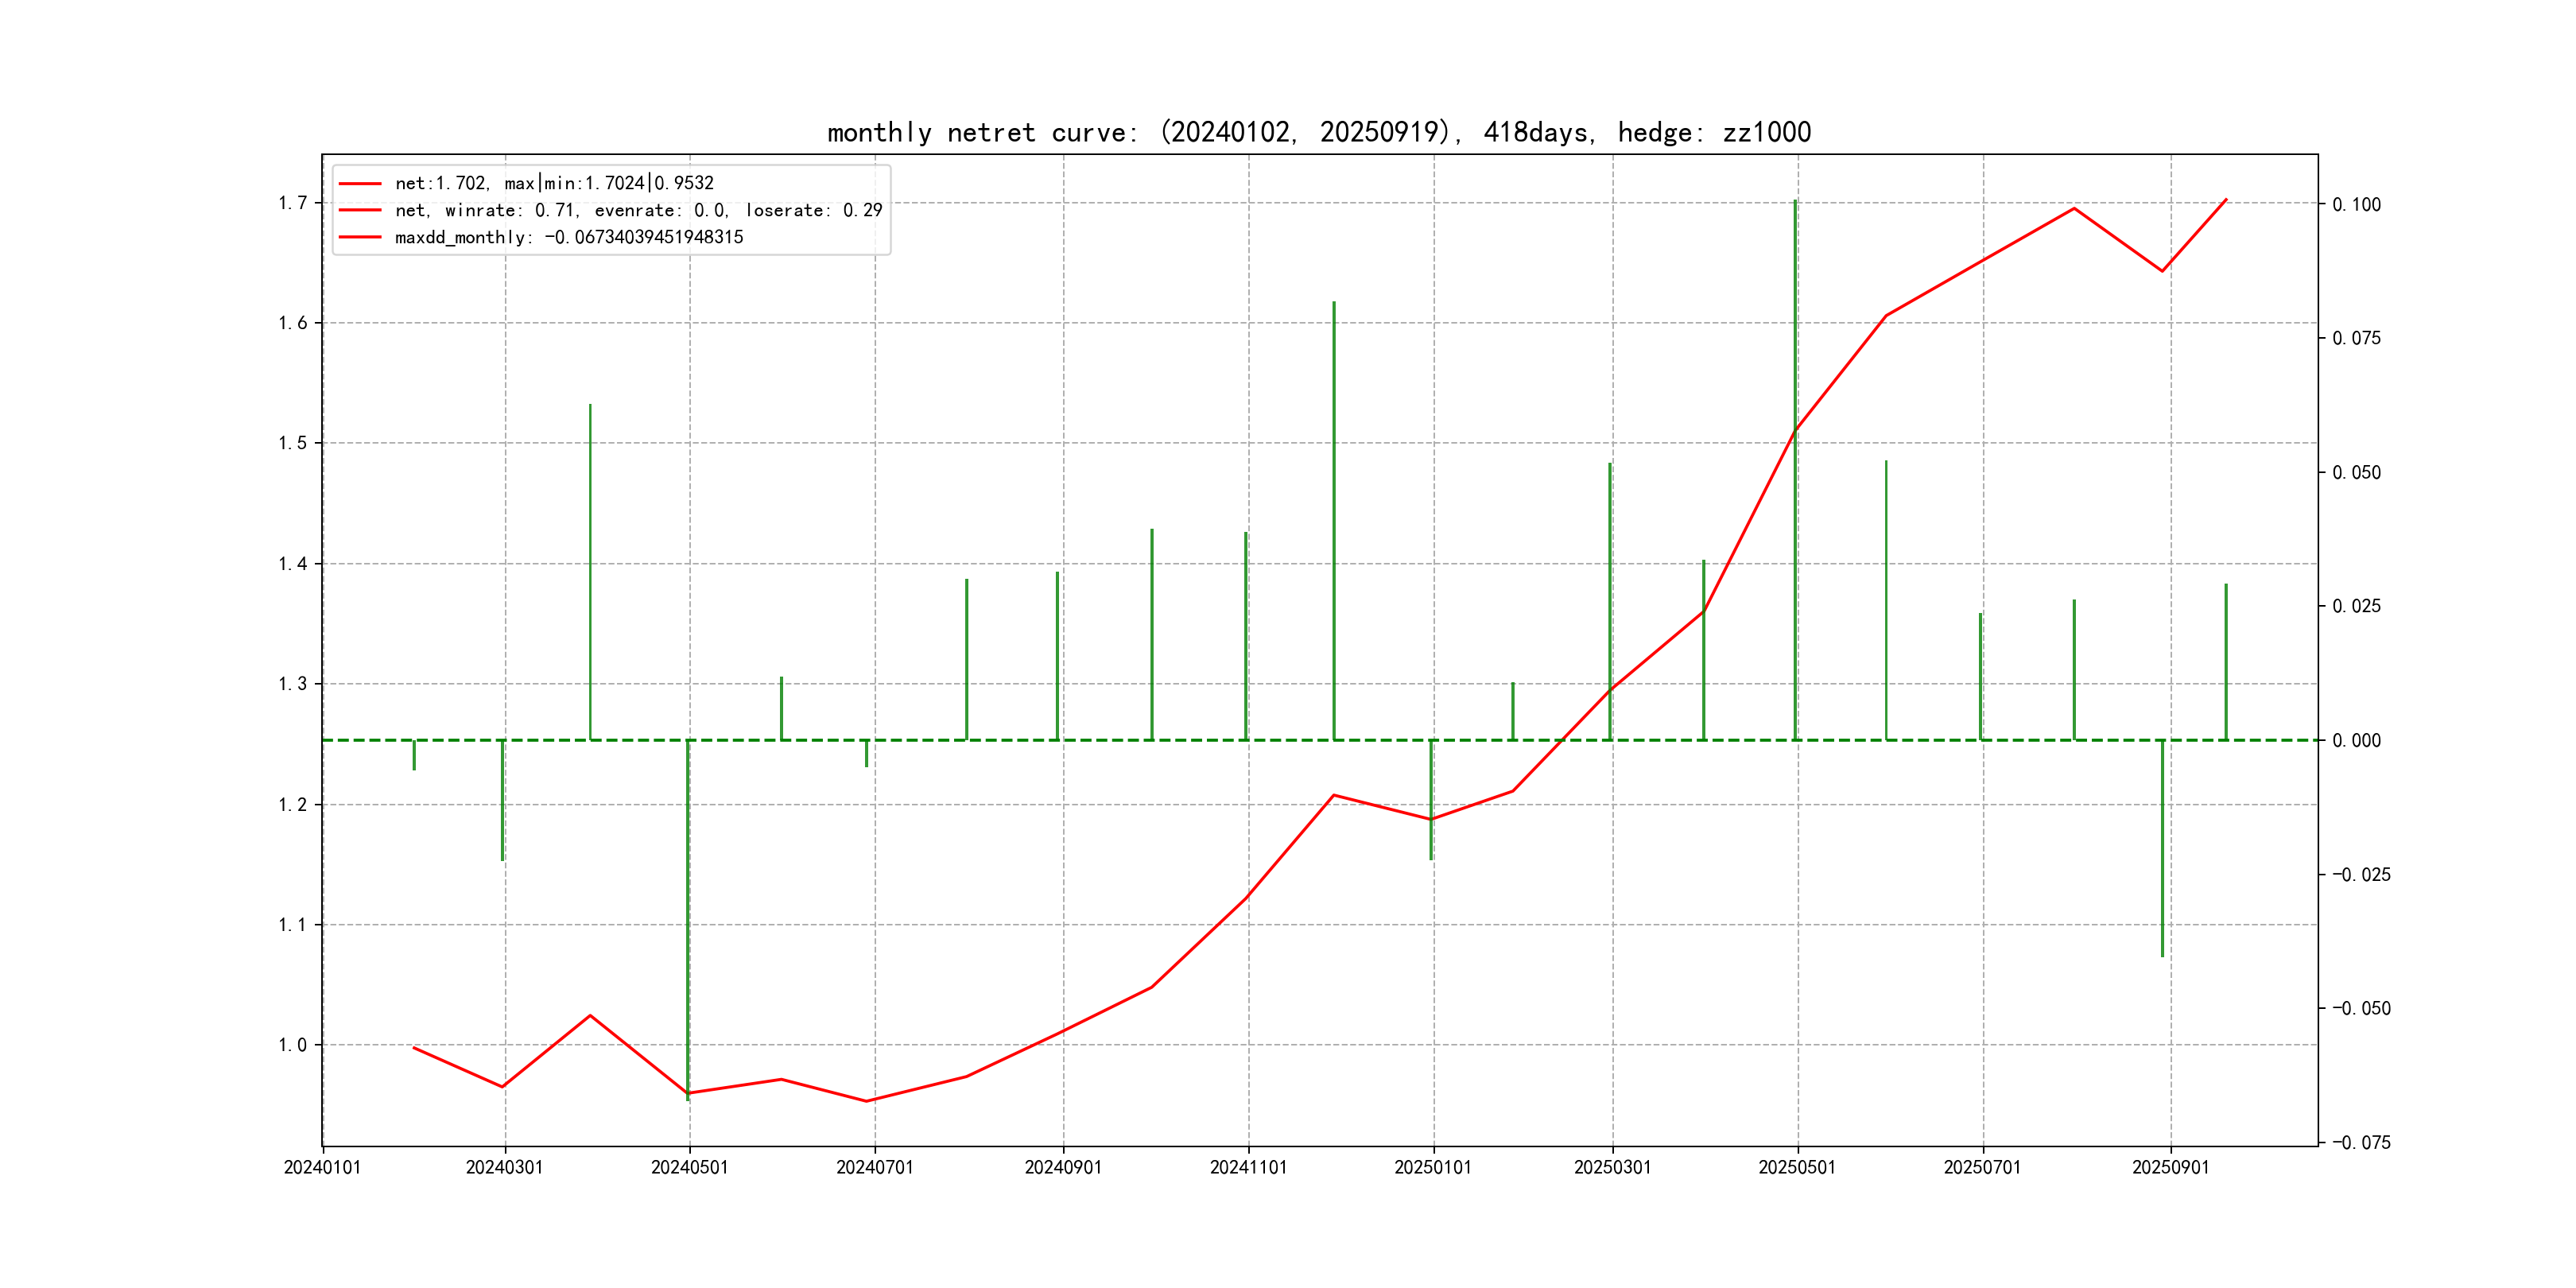Click the red line swatch beside 'net:1.702'

pos(360,183)
